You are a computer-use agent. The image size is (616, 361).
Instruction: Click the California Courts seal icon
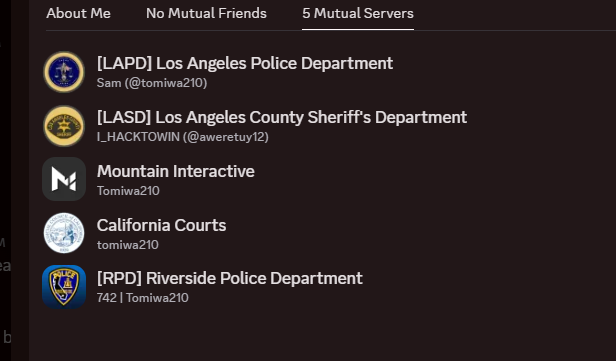pyautogui.click(x=64, y=233)
